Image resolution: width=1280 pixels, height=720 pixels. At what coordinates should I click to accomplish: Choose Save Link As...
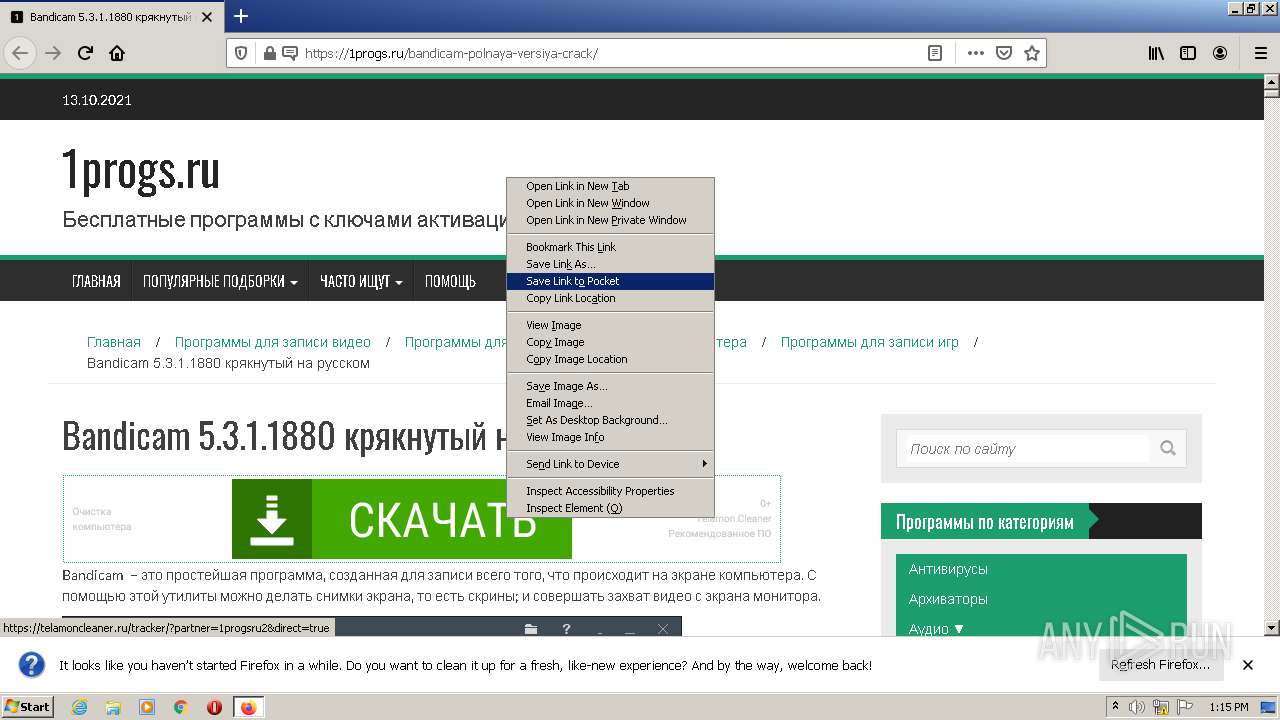point(610,264)
